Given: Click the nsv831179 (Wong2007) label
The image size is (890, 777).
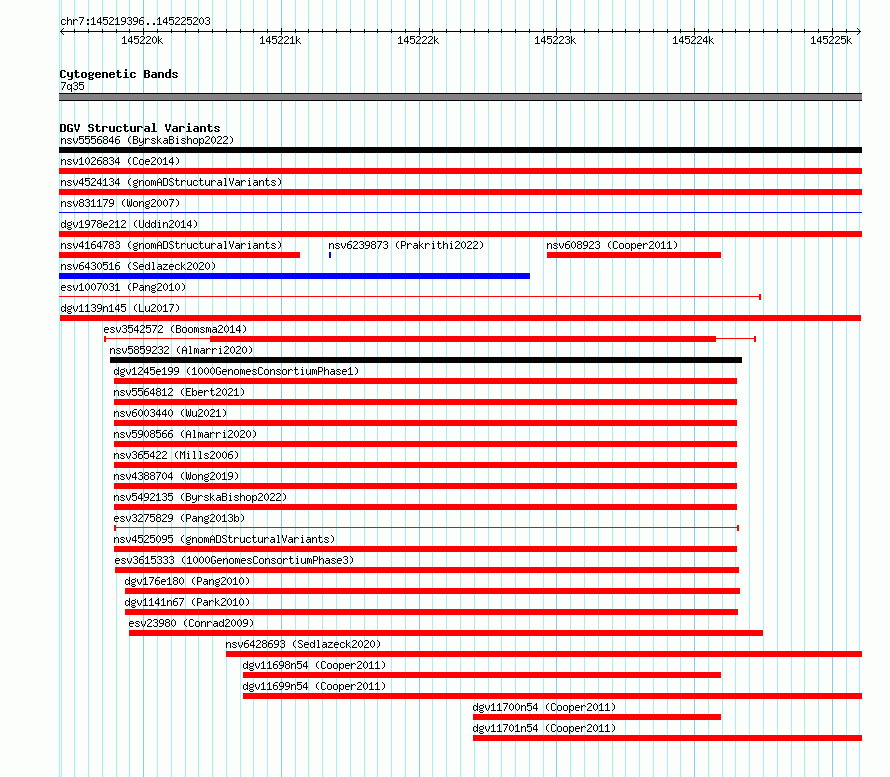Looking at the screenshot, I should tap(120, 203).
